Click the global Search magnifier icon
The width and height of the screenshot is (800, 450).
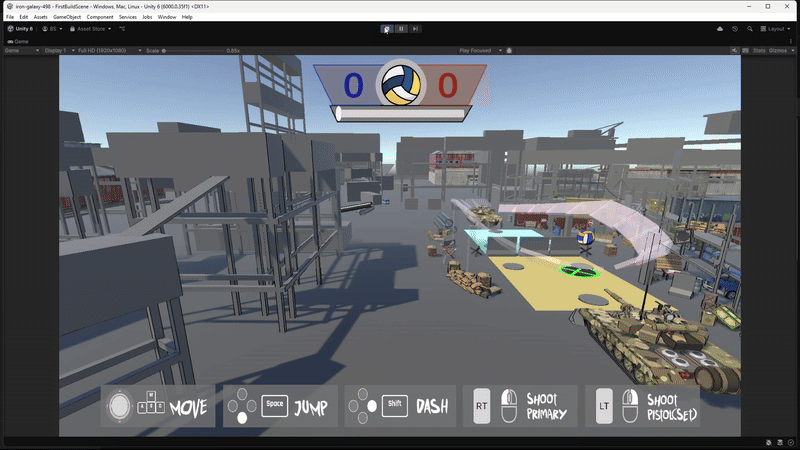[749, 29]
